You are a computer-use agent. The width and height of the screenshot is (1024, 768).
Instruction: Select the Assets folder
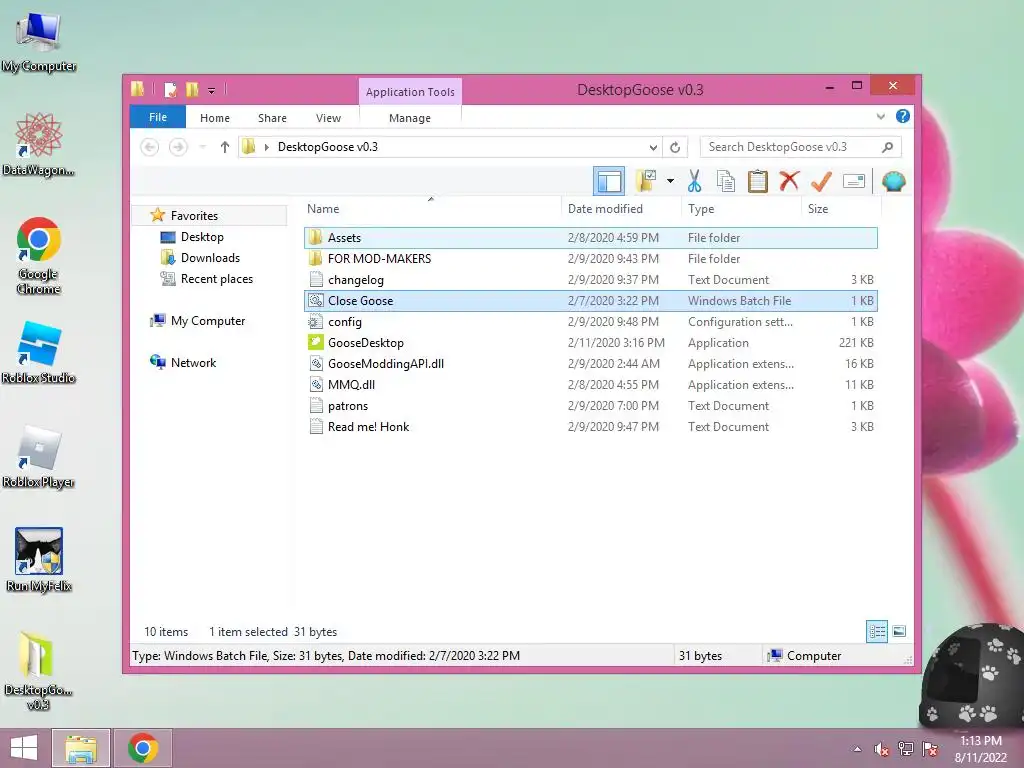click(590, 238)
